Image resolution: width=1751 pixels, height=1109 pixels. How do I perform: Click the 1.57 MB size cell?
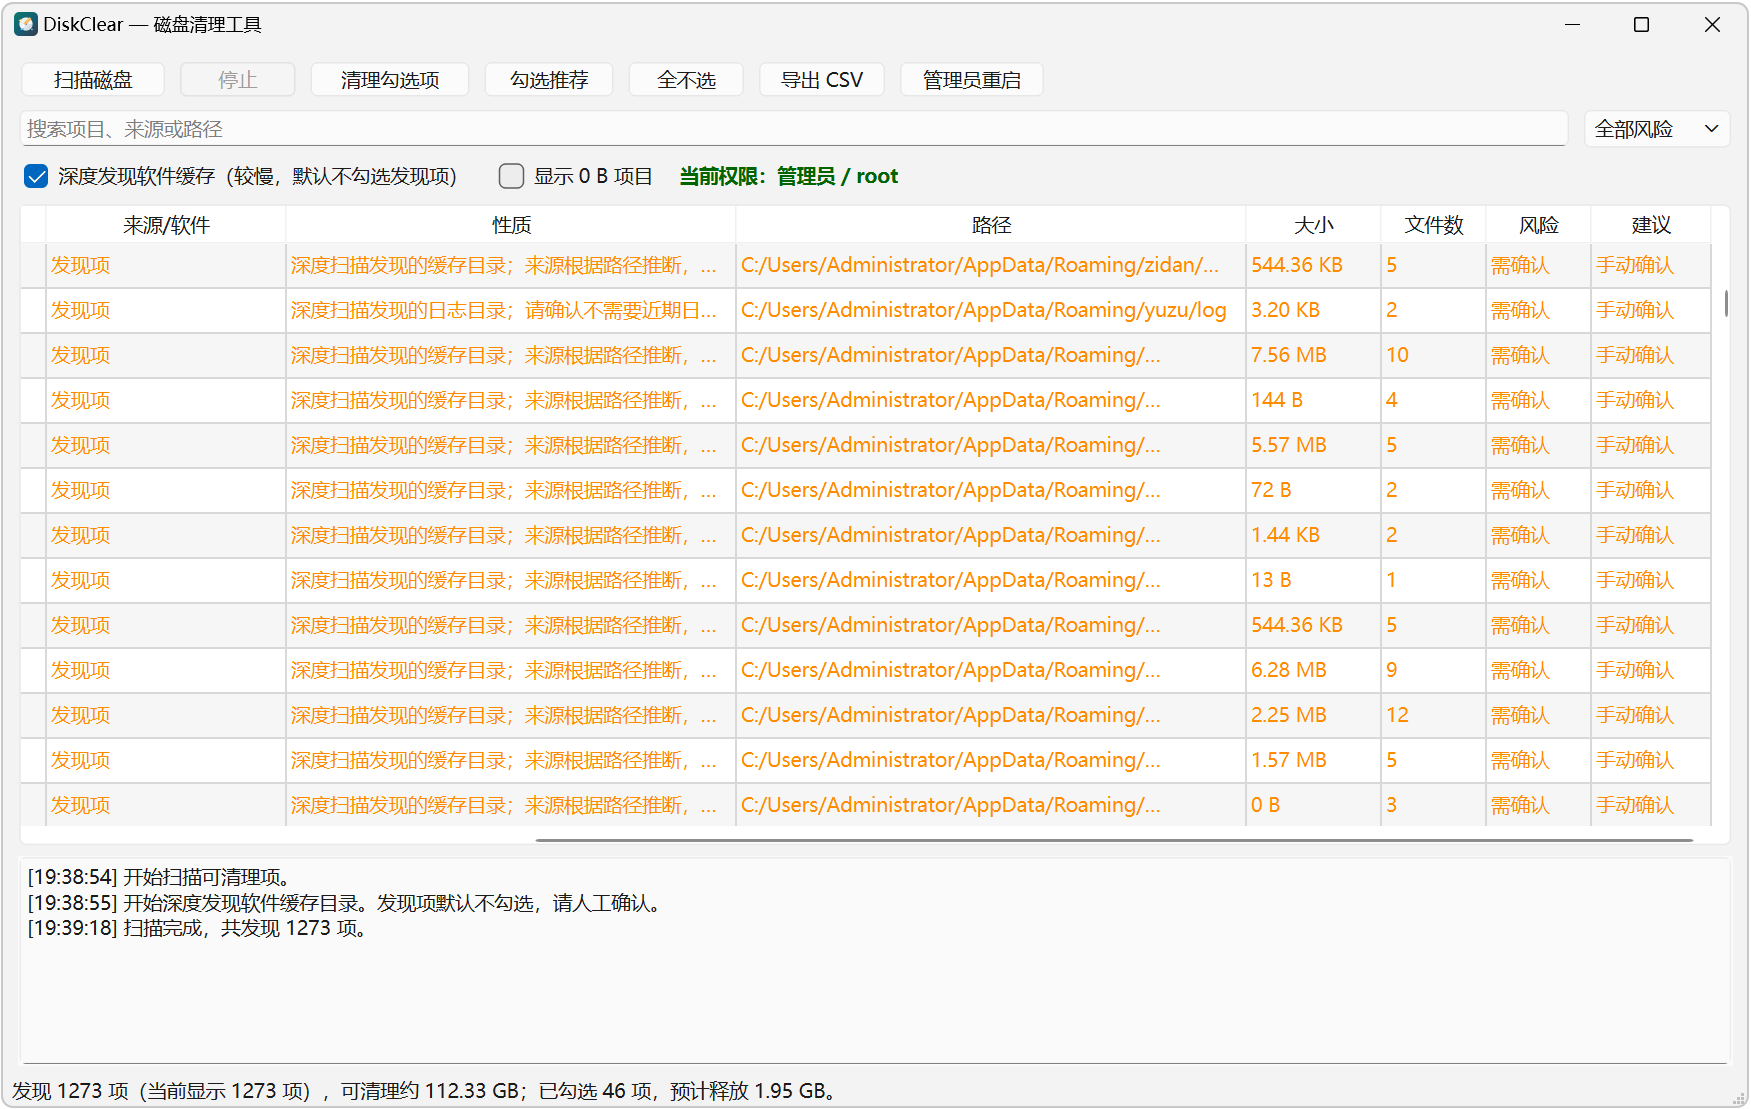pos(1313,760)
